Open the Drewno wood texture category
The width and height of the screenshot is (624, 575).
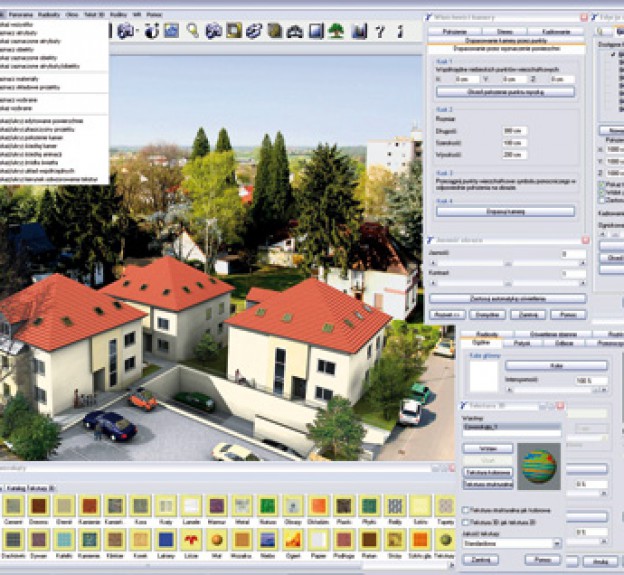(39, 506)
